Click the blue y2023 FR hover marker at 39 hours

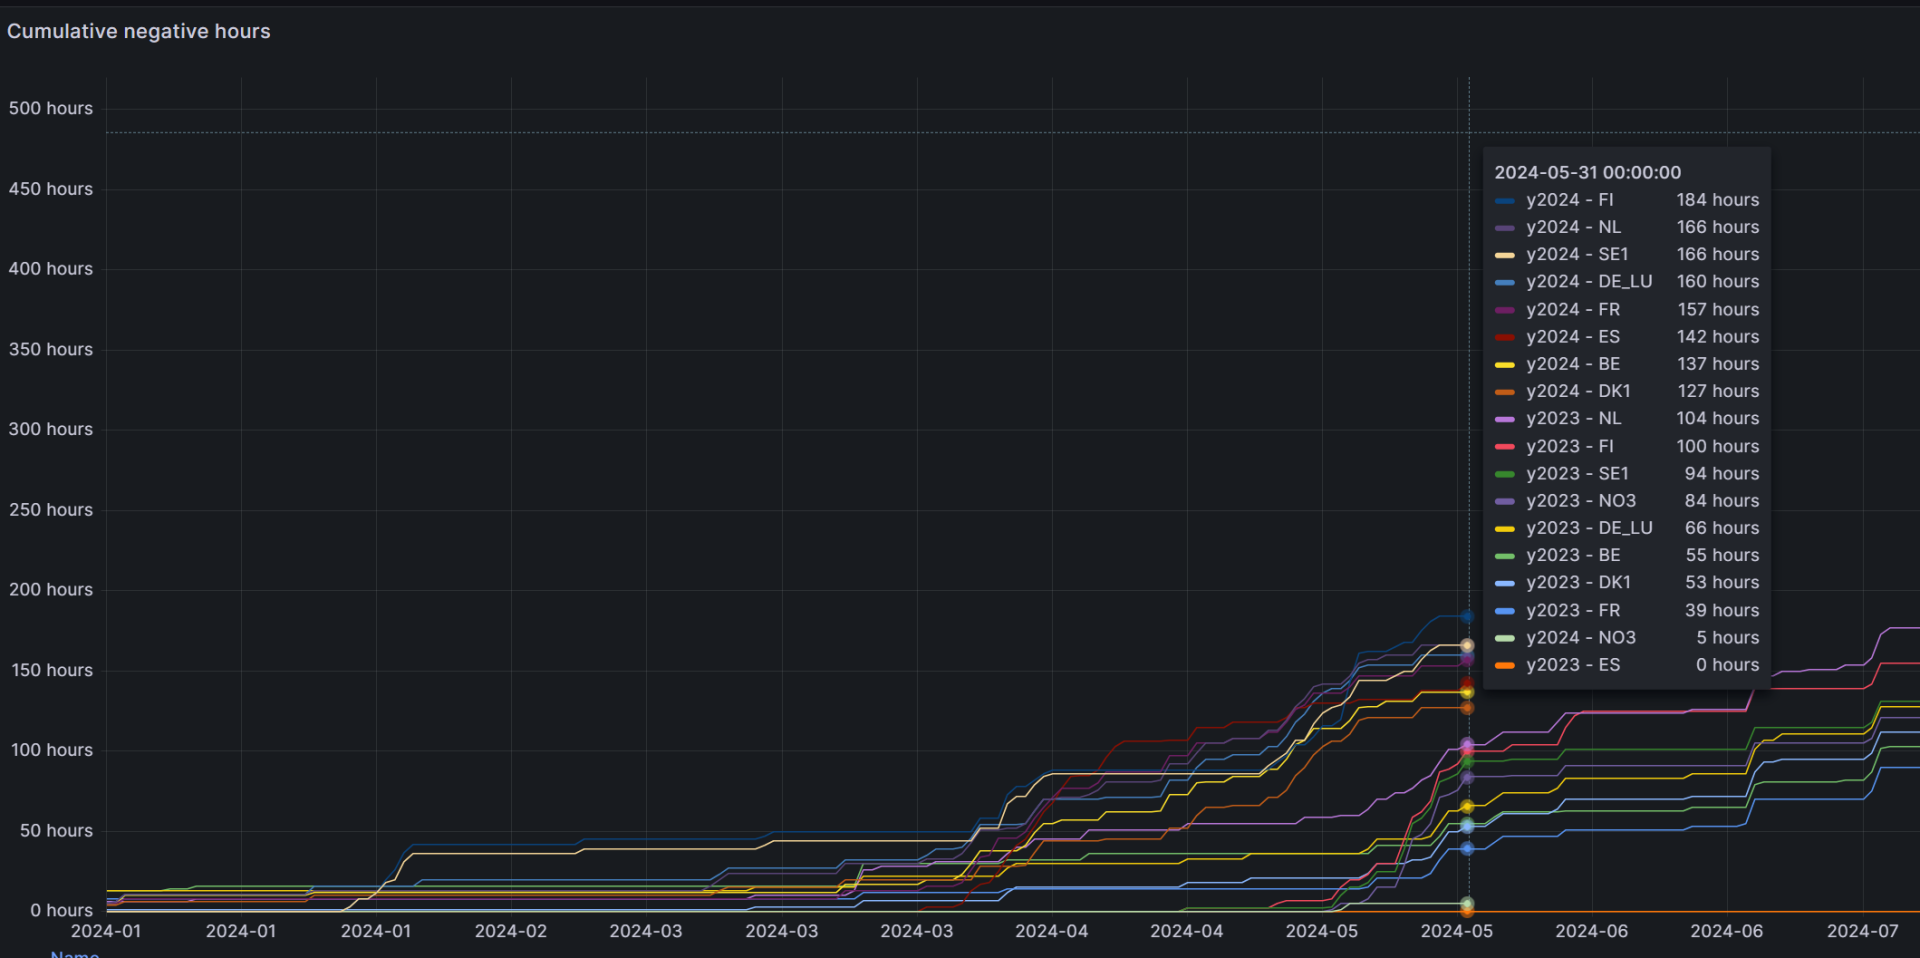[1467, 849]
